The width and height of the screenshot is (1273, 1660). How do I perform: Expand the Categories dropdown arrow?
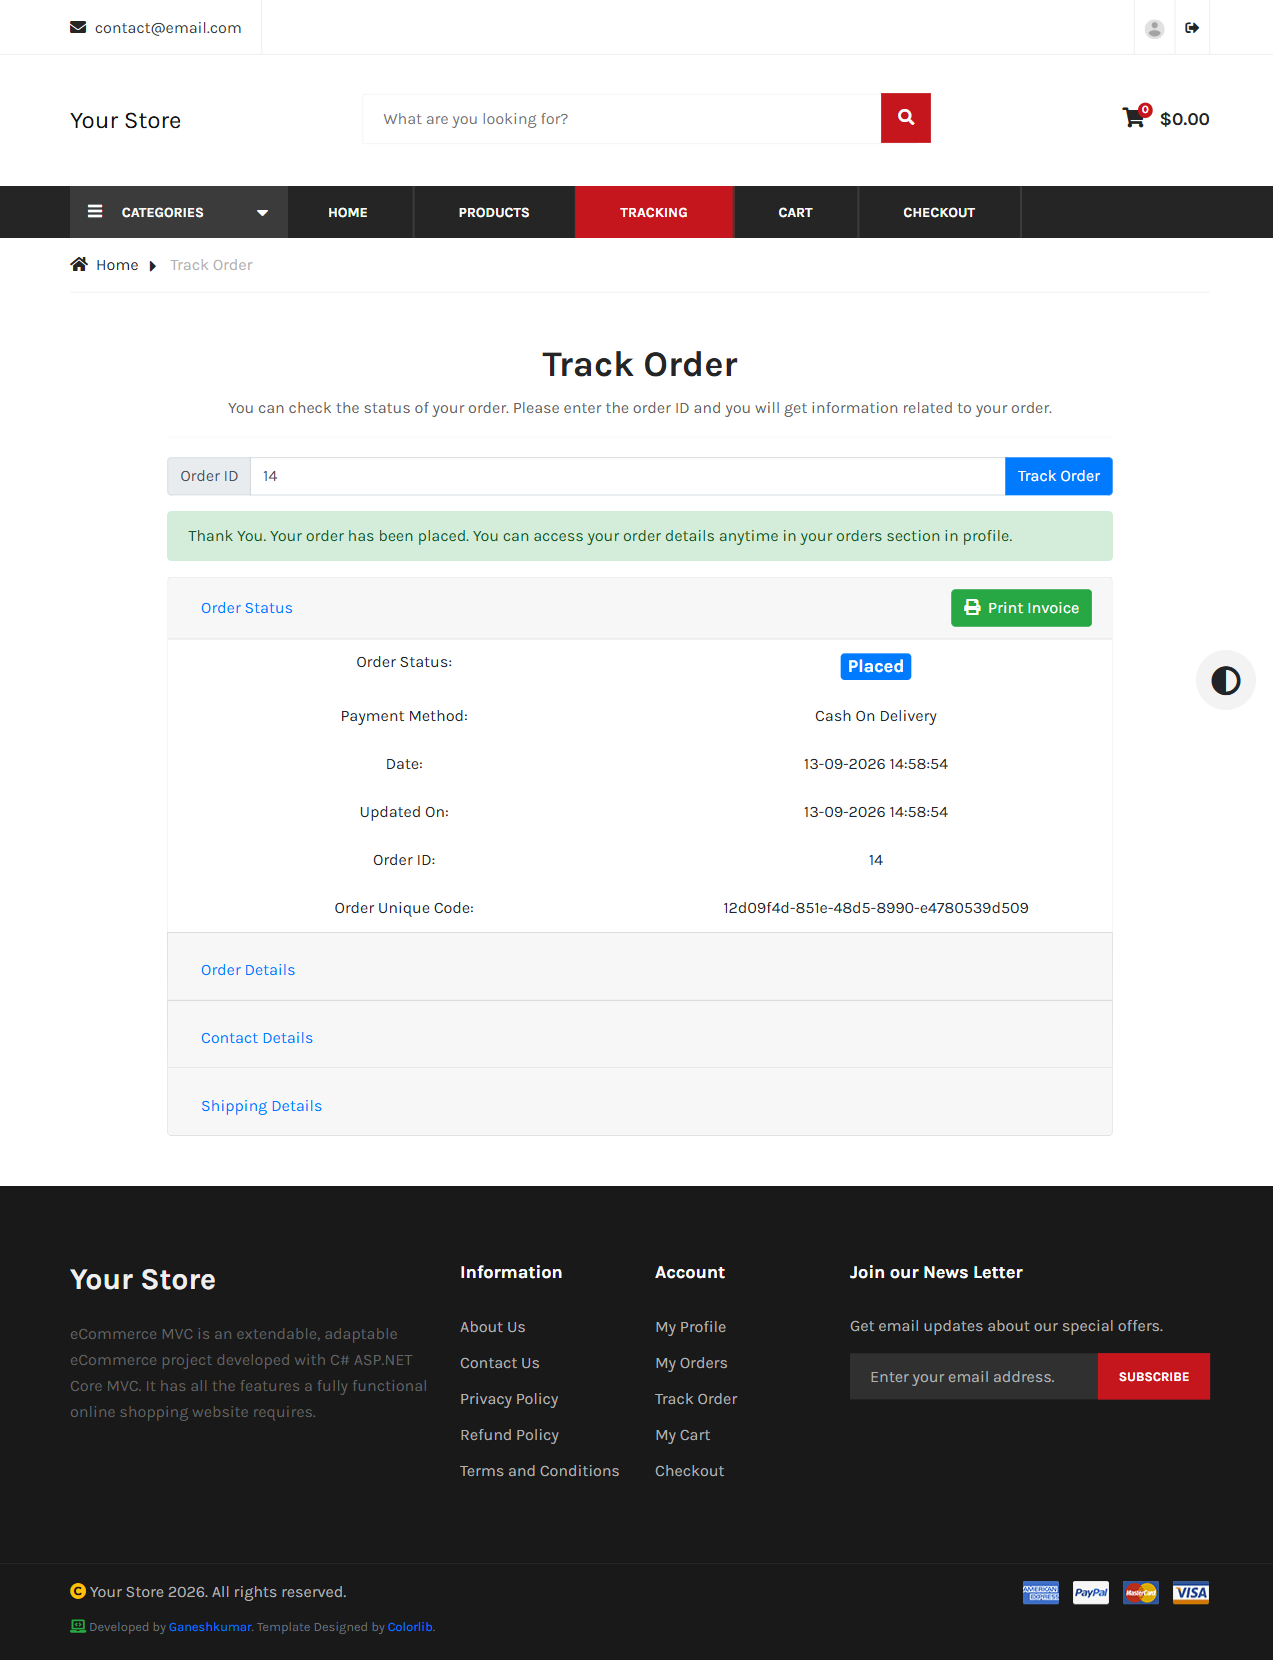coord(262,213)
